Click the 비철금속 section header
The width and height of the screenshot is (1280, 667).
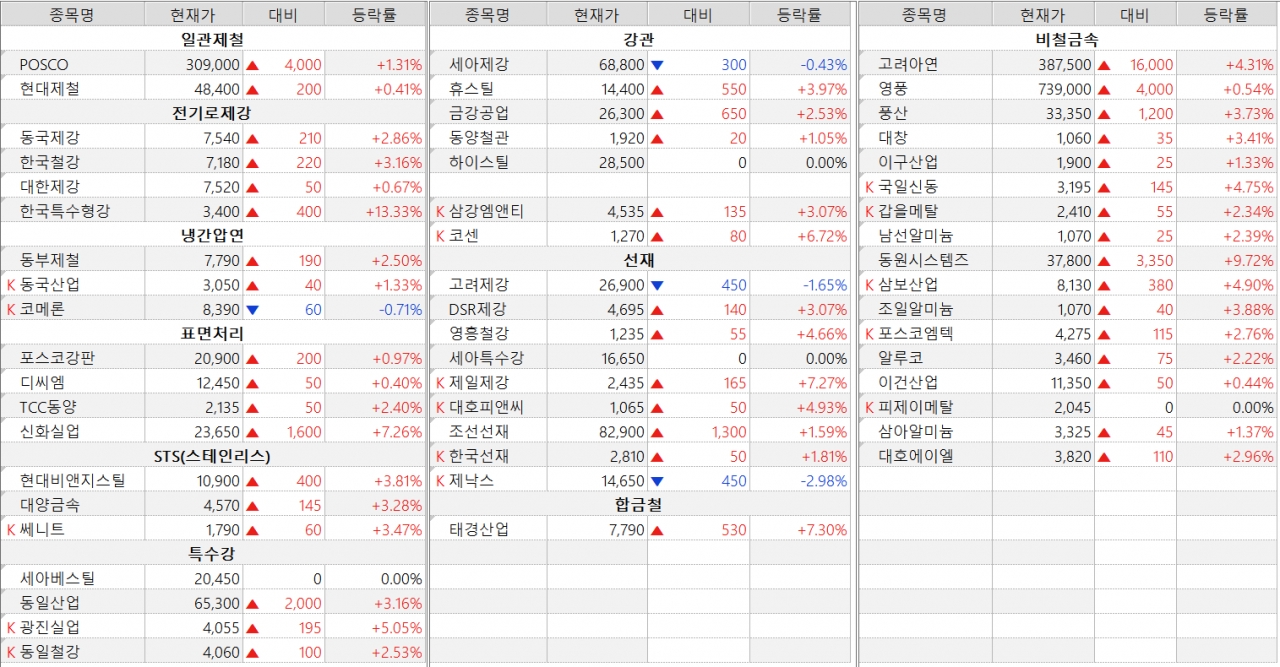pyautogui.click(x=1067, y=40)
